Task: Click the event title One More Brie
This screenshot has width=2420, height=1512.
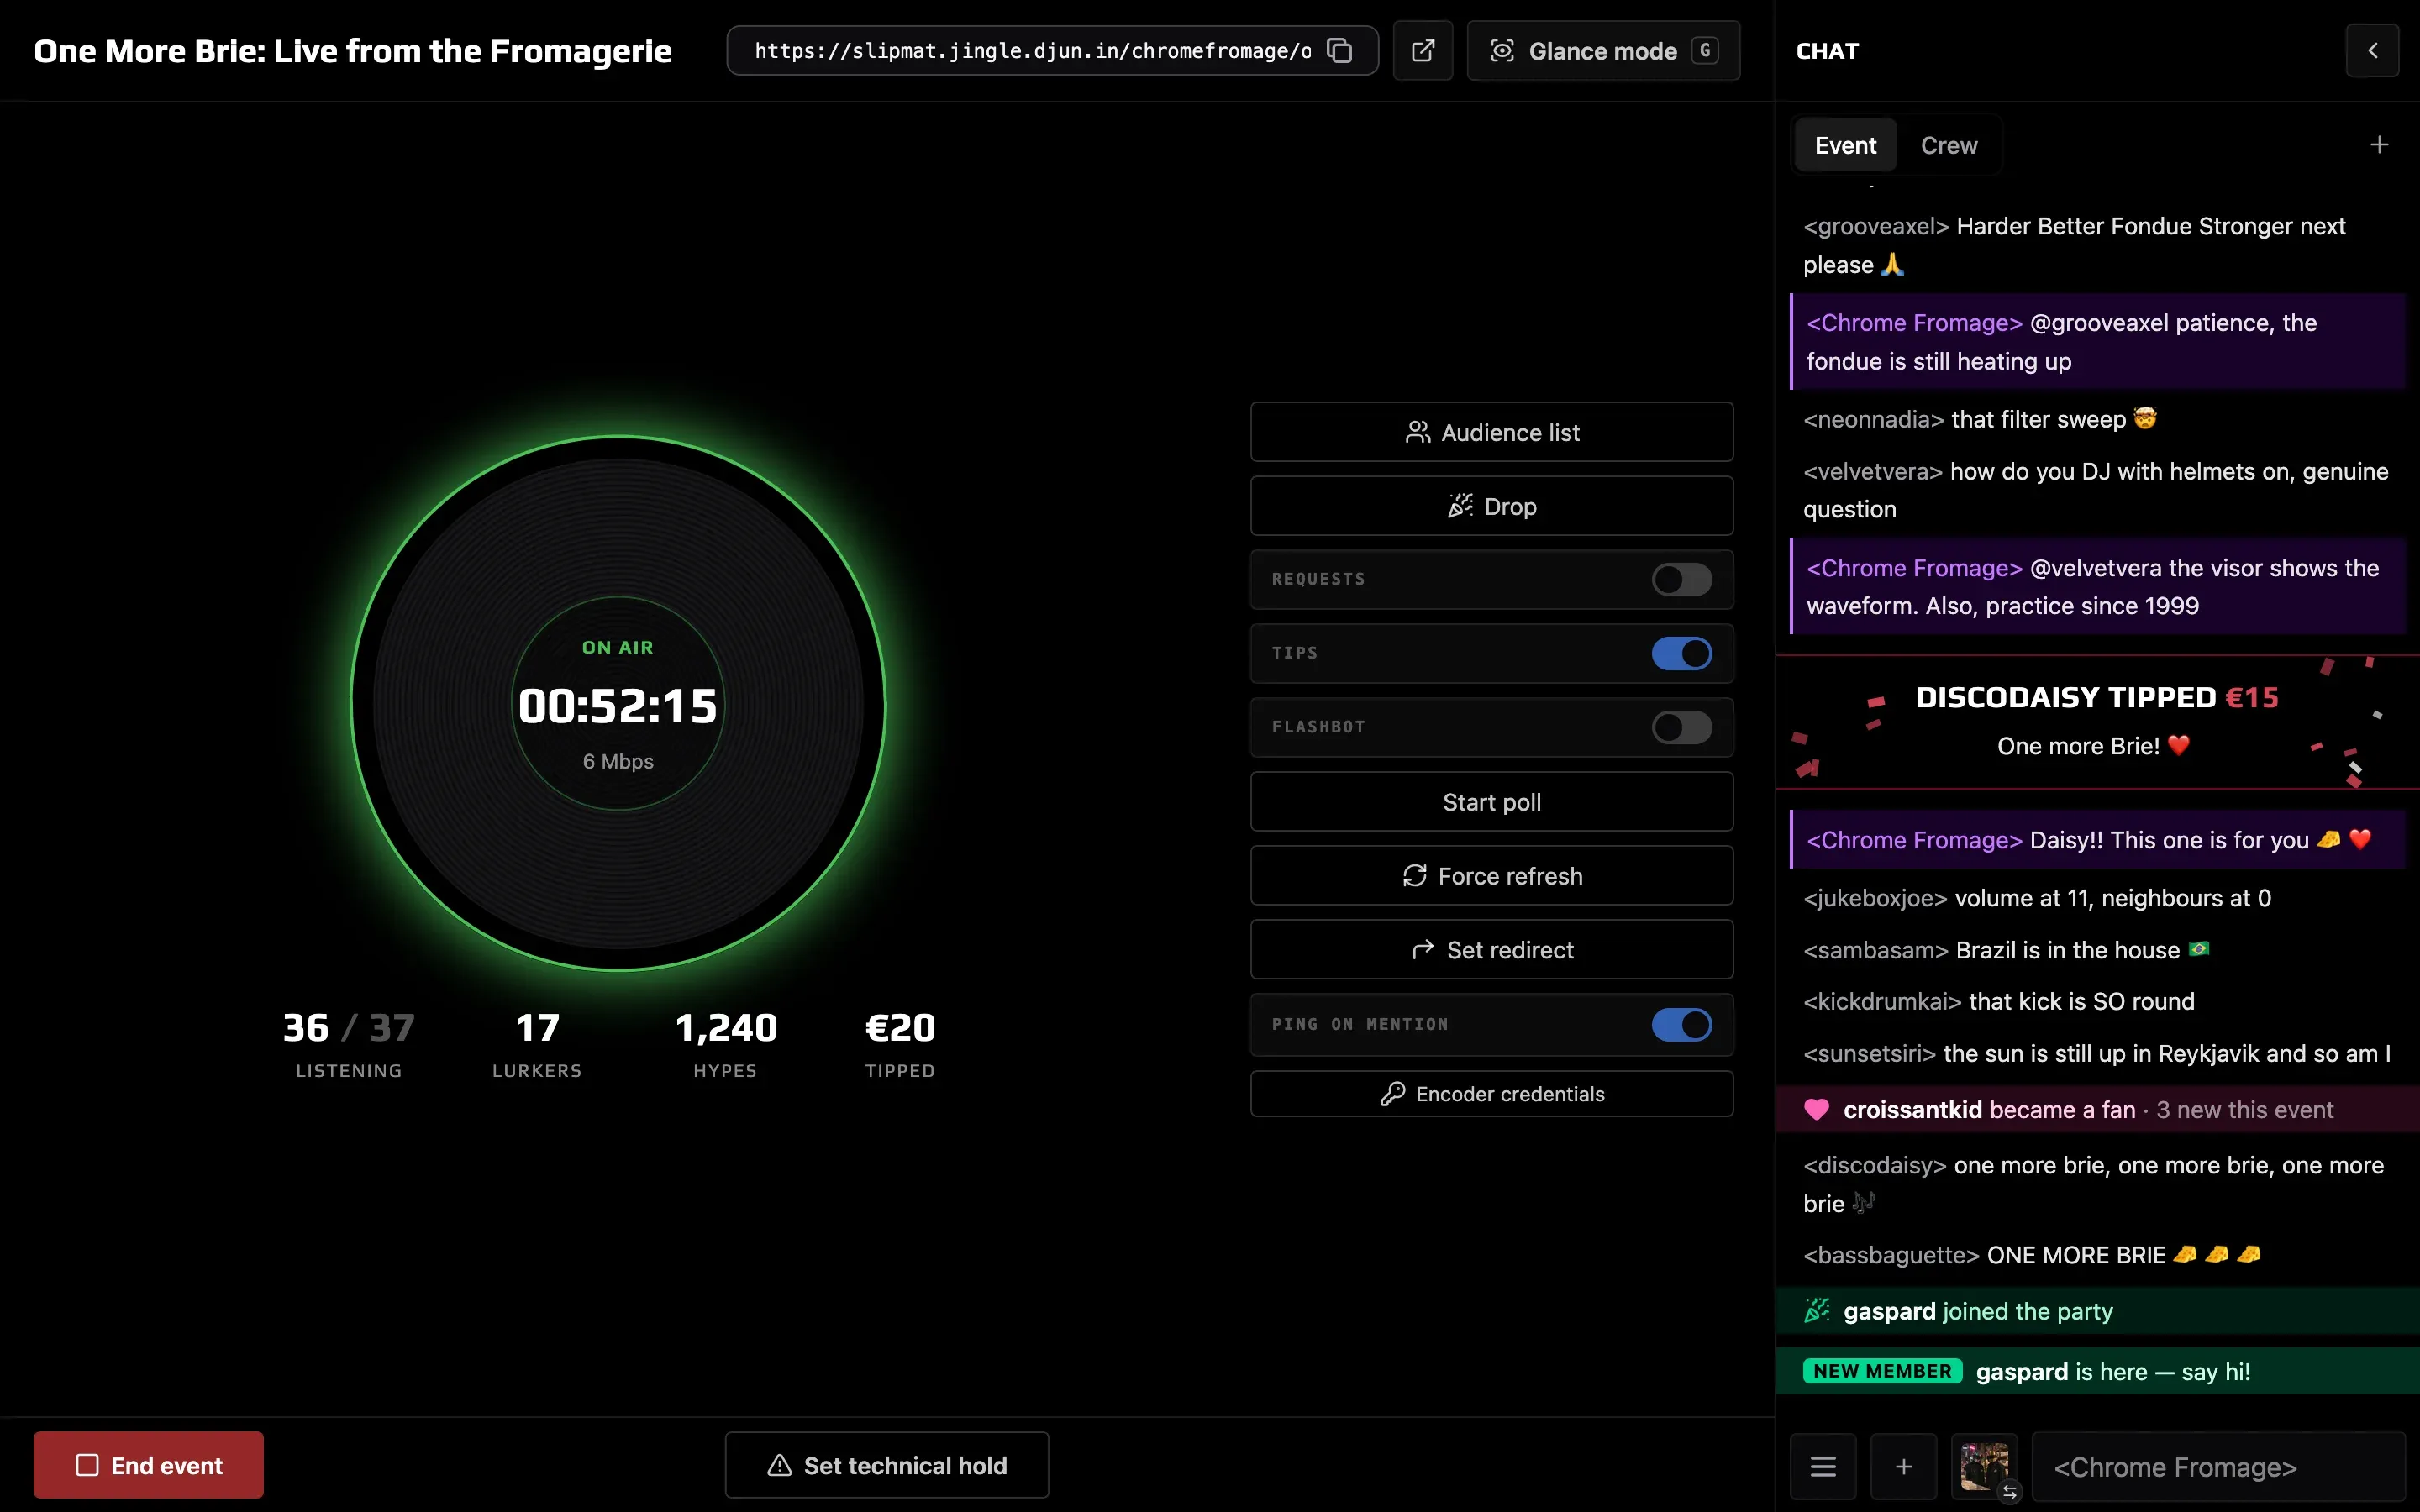Action: [x=353, y=51]
